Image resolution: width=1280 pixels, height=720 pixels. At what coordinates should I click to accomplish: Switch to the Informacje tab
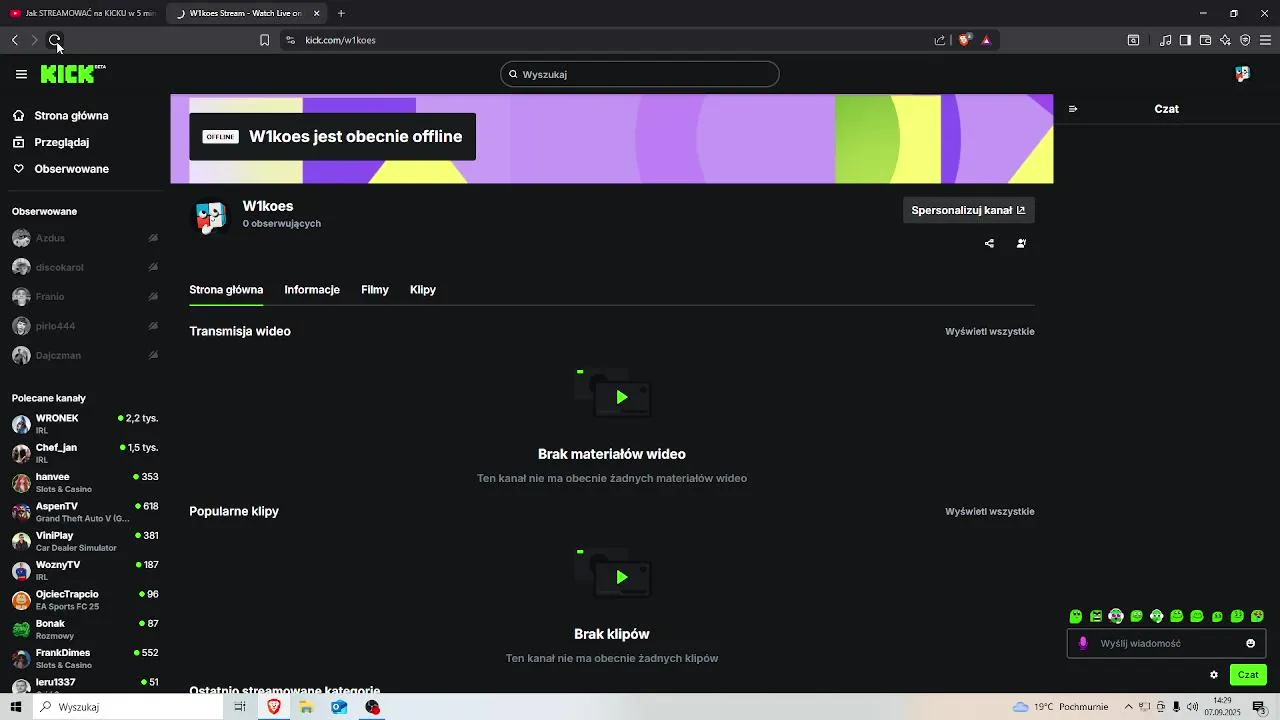pyautogui.click(x=312, y=290)
